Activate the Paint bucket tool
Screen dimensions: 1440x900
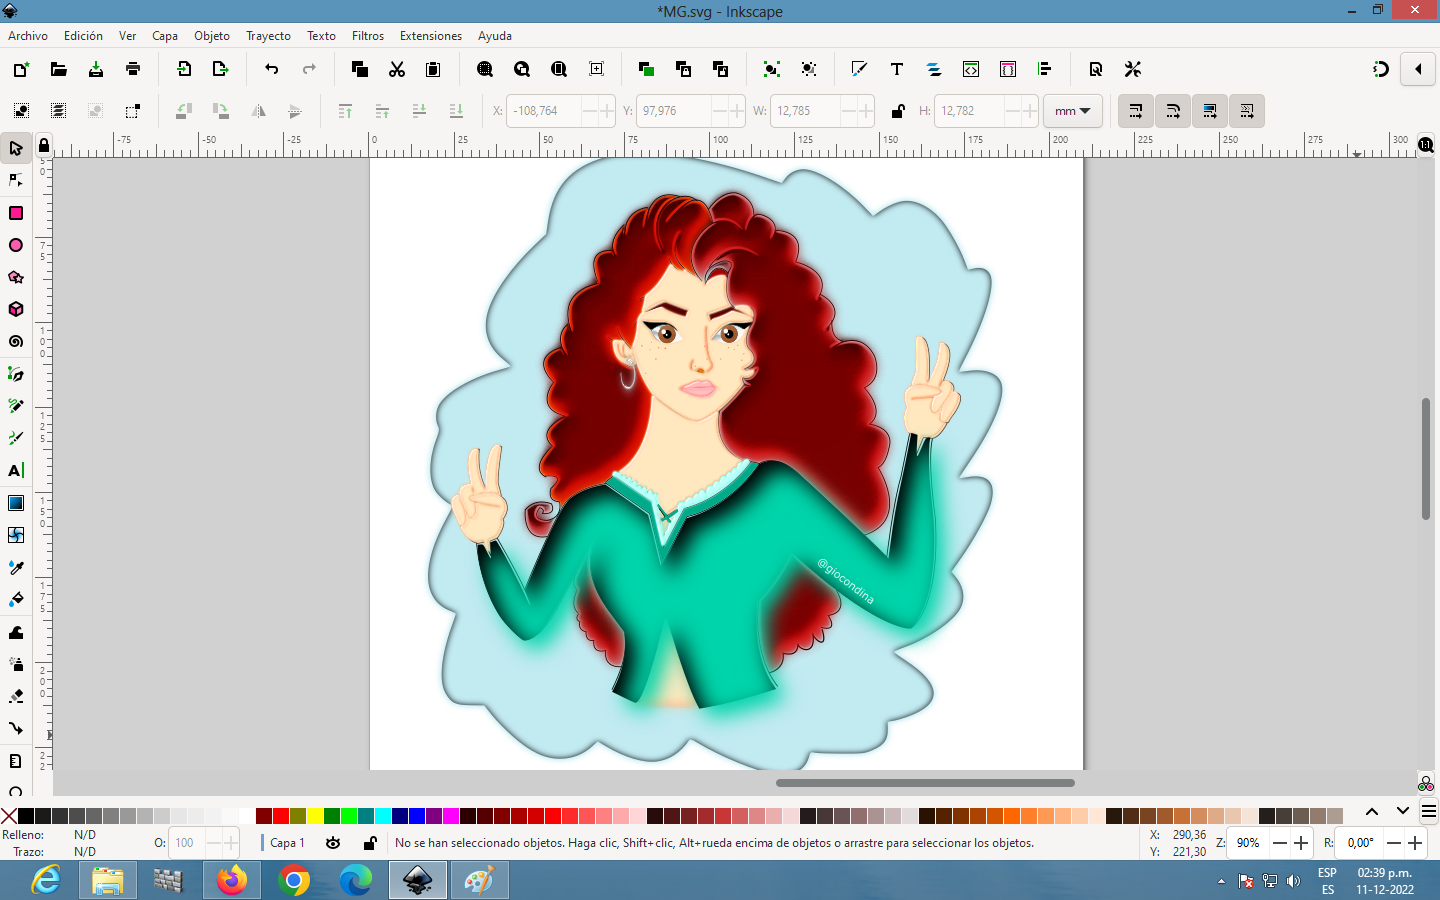[x=16, y=599]
